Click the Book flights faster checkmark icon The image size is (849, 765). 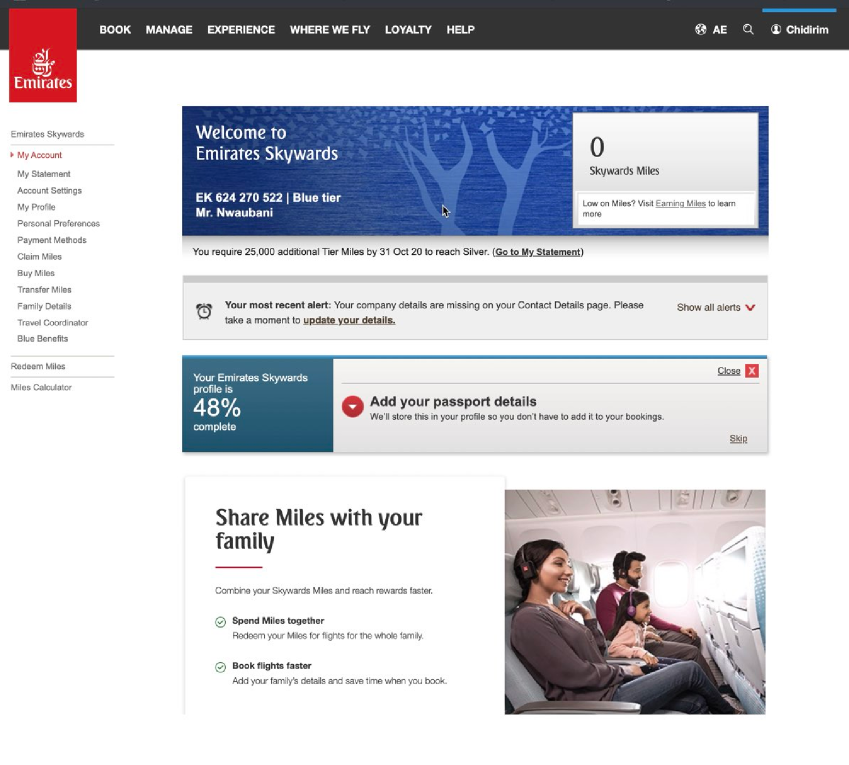coord(220,667)
